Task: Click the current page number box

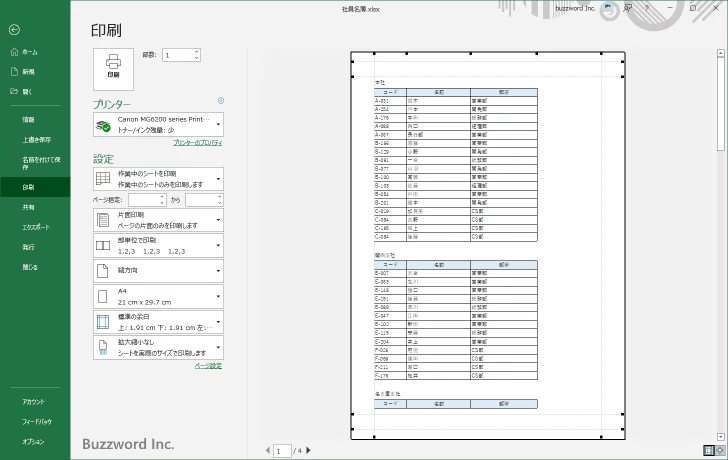Action: coord(282,451)
